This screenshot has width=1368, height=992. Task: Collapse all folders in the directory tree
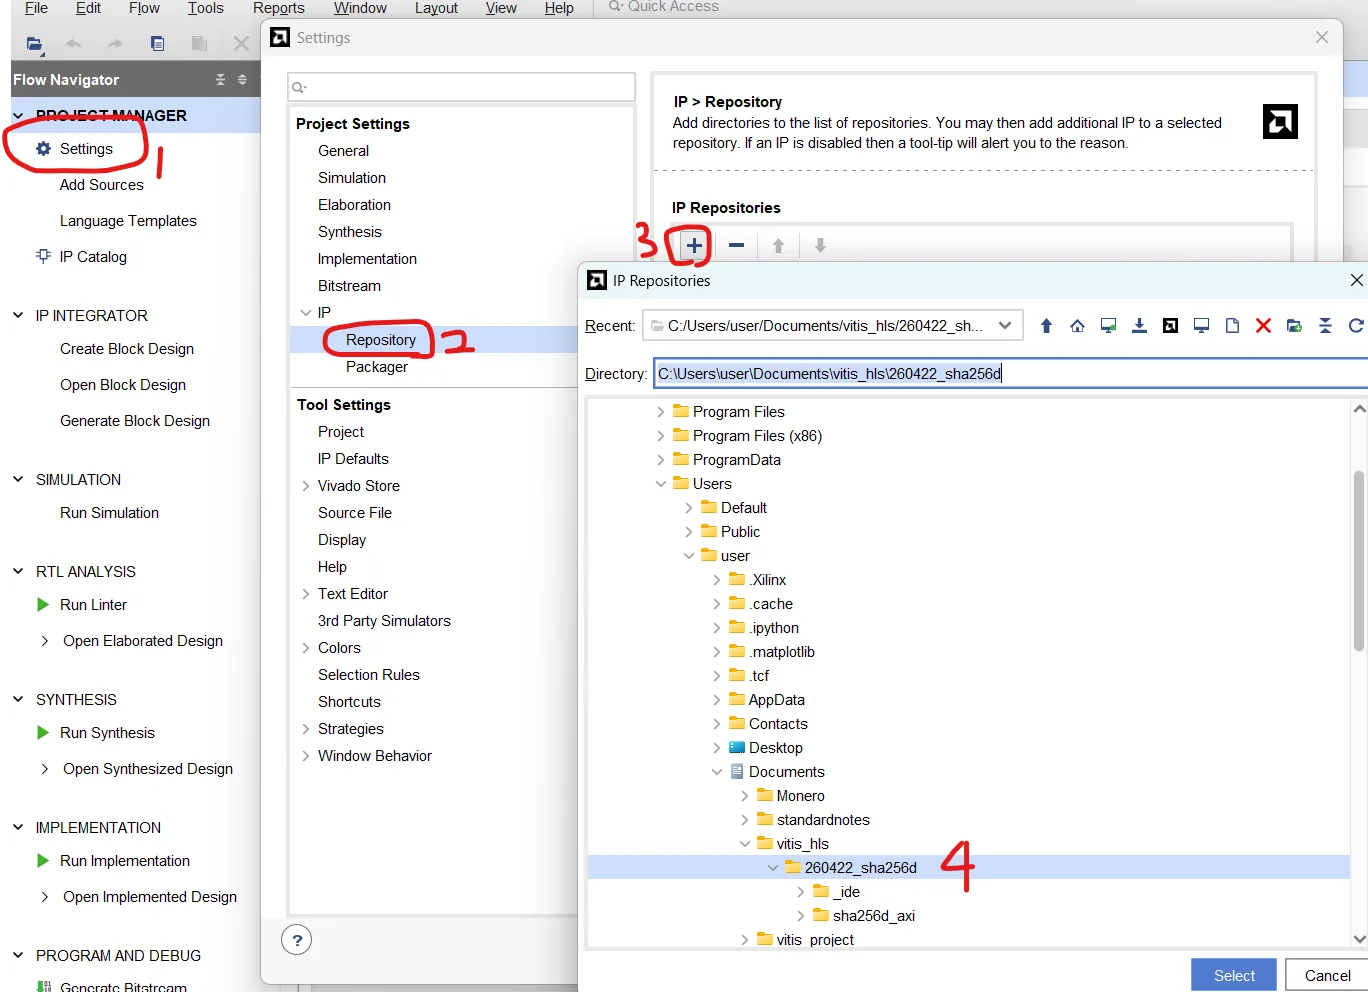click(1325, 326)
